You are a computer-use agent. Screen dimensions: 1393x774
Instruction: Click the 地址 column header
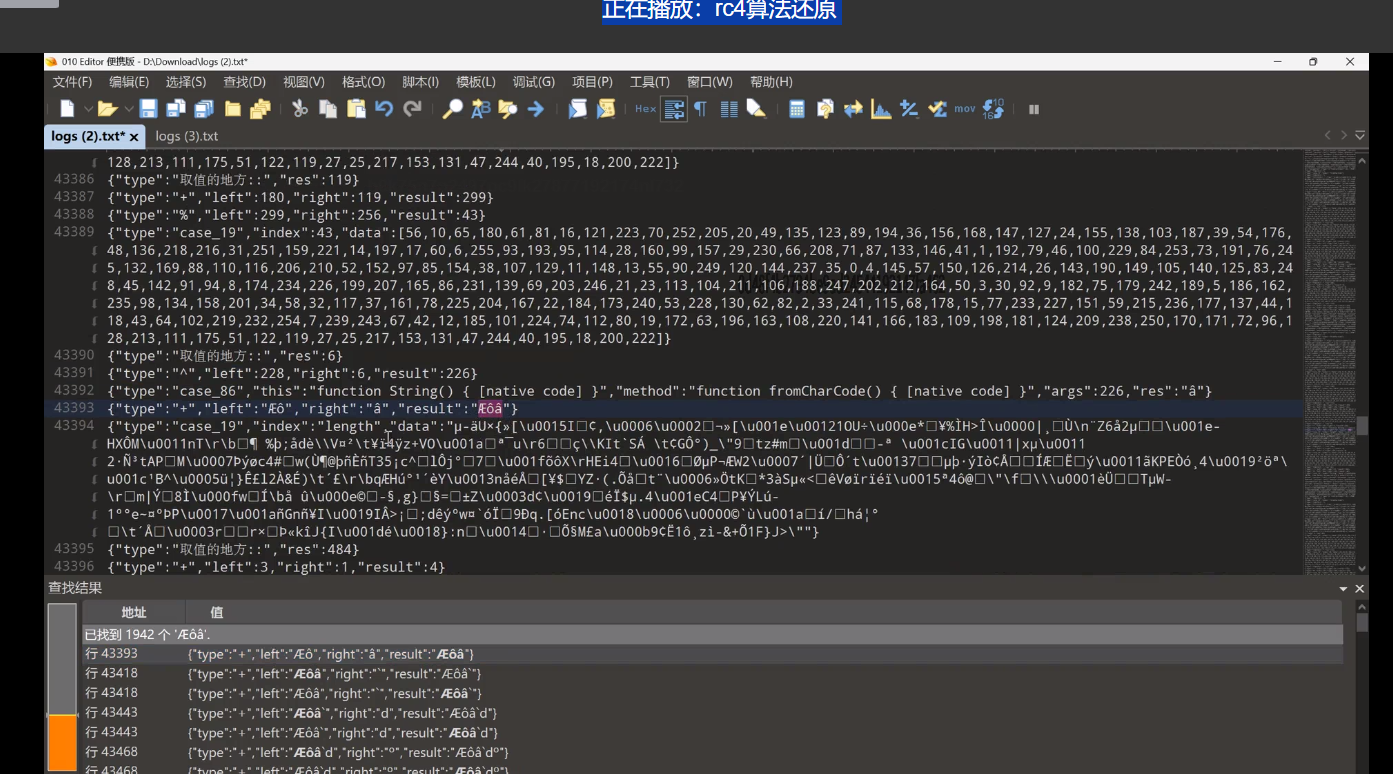134,612
